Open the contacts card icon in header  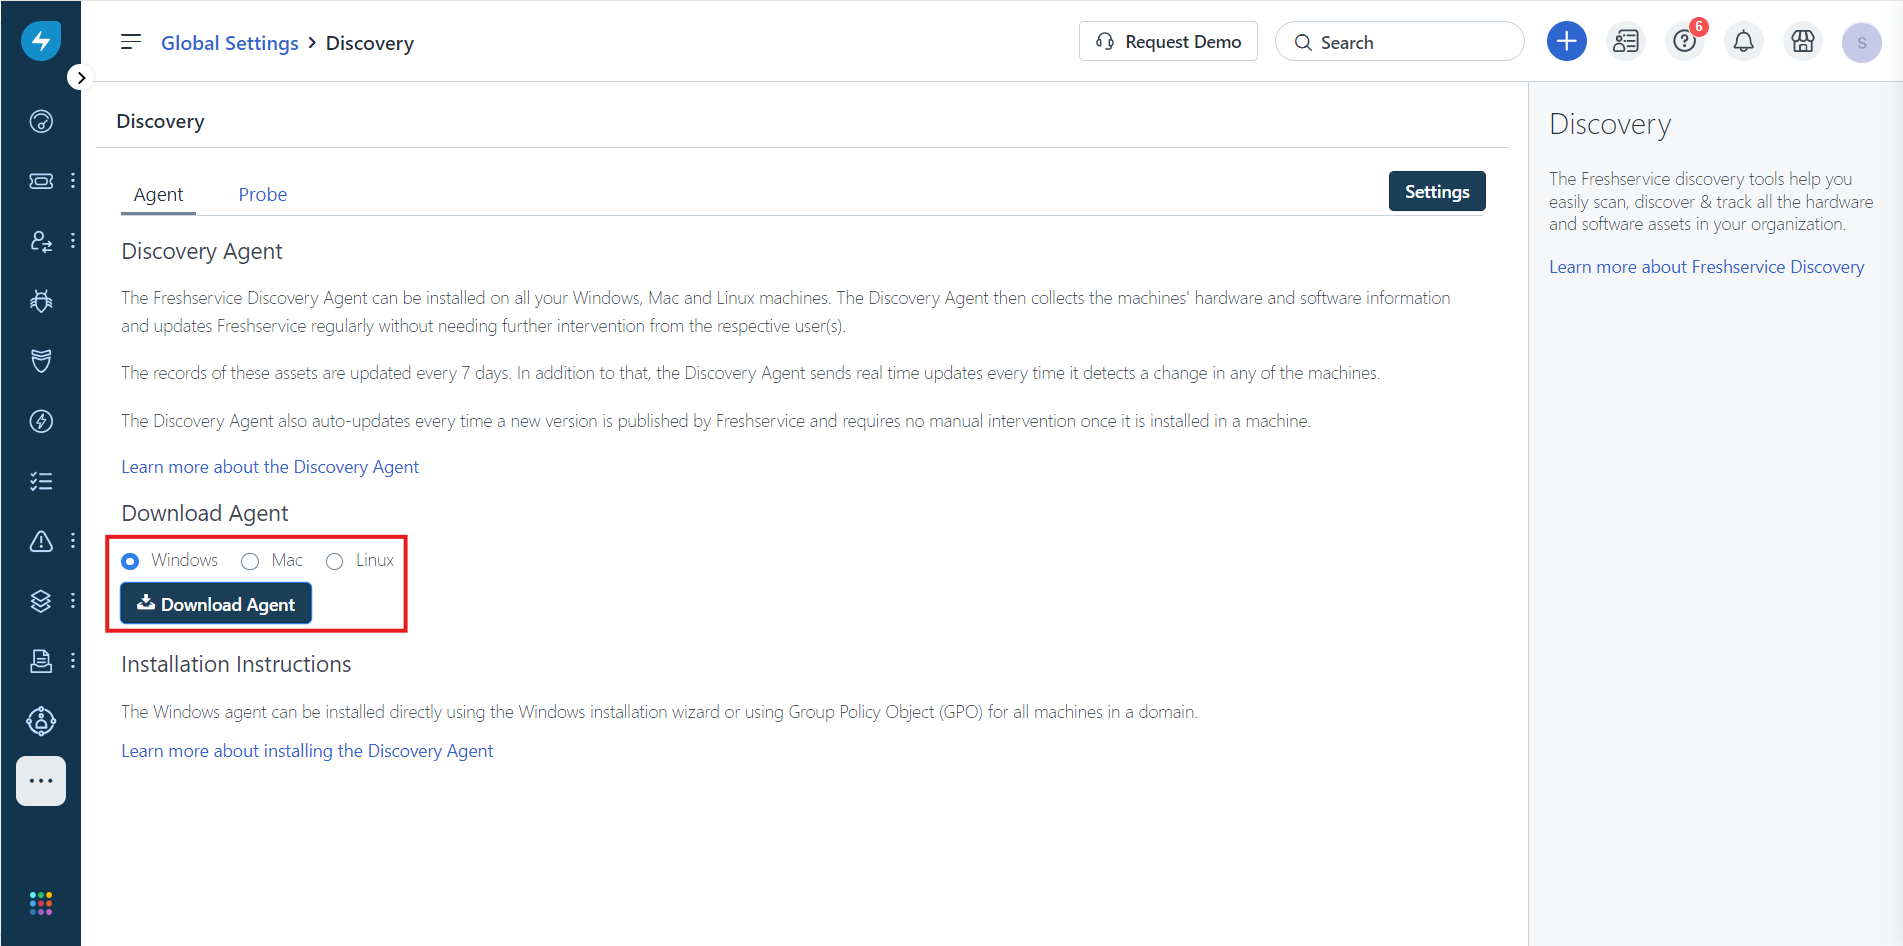click(x=1626, y=42)
